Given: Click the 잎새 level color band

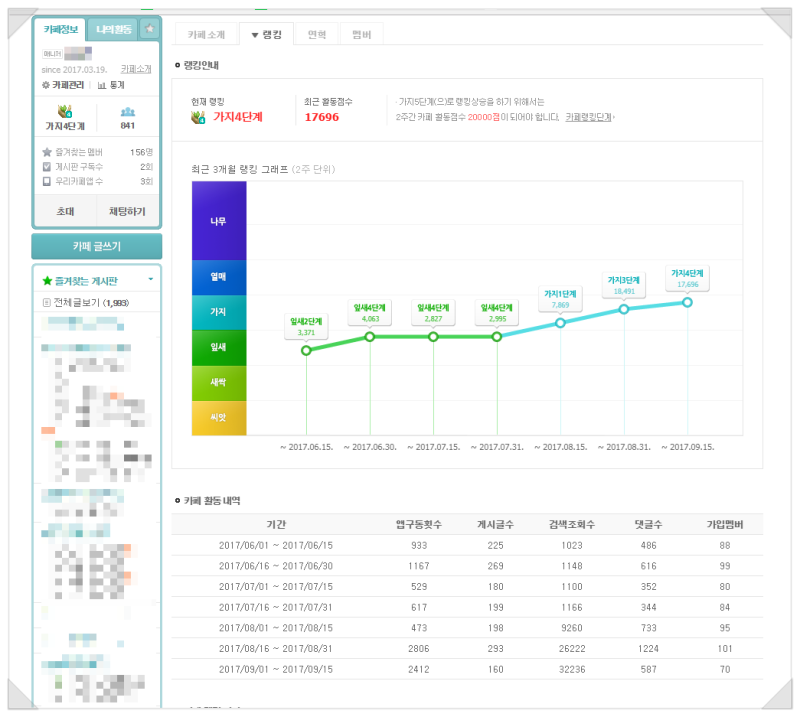Looking at the screenshot, I should 219,348.
